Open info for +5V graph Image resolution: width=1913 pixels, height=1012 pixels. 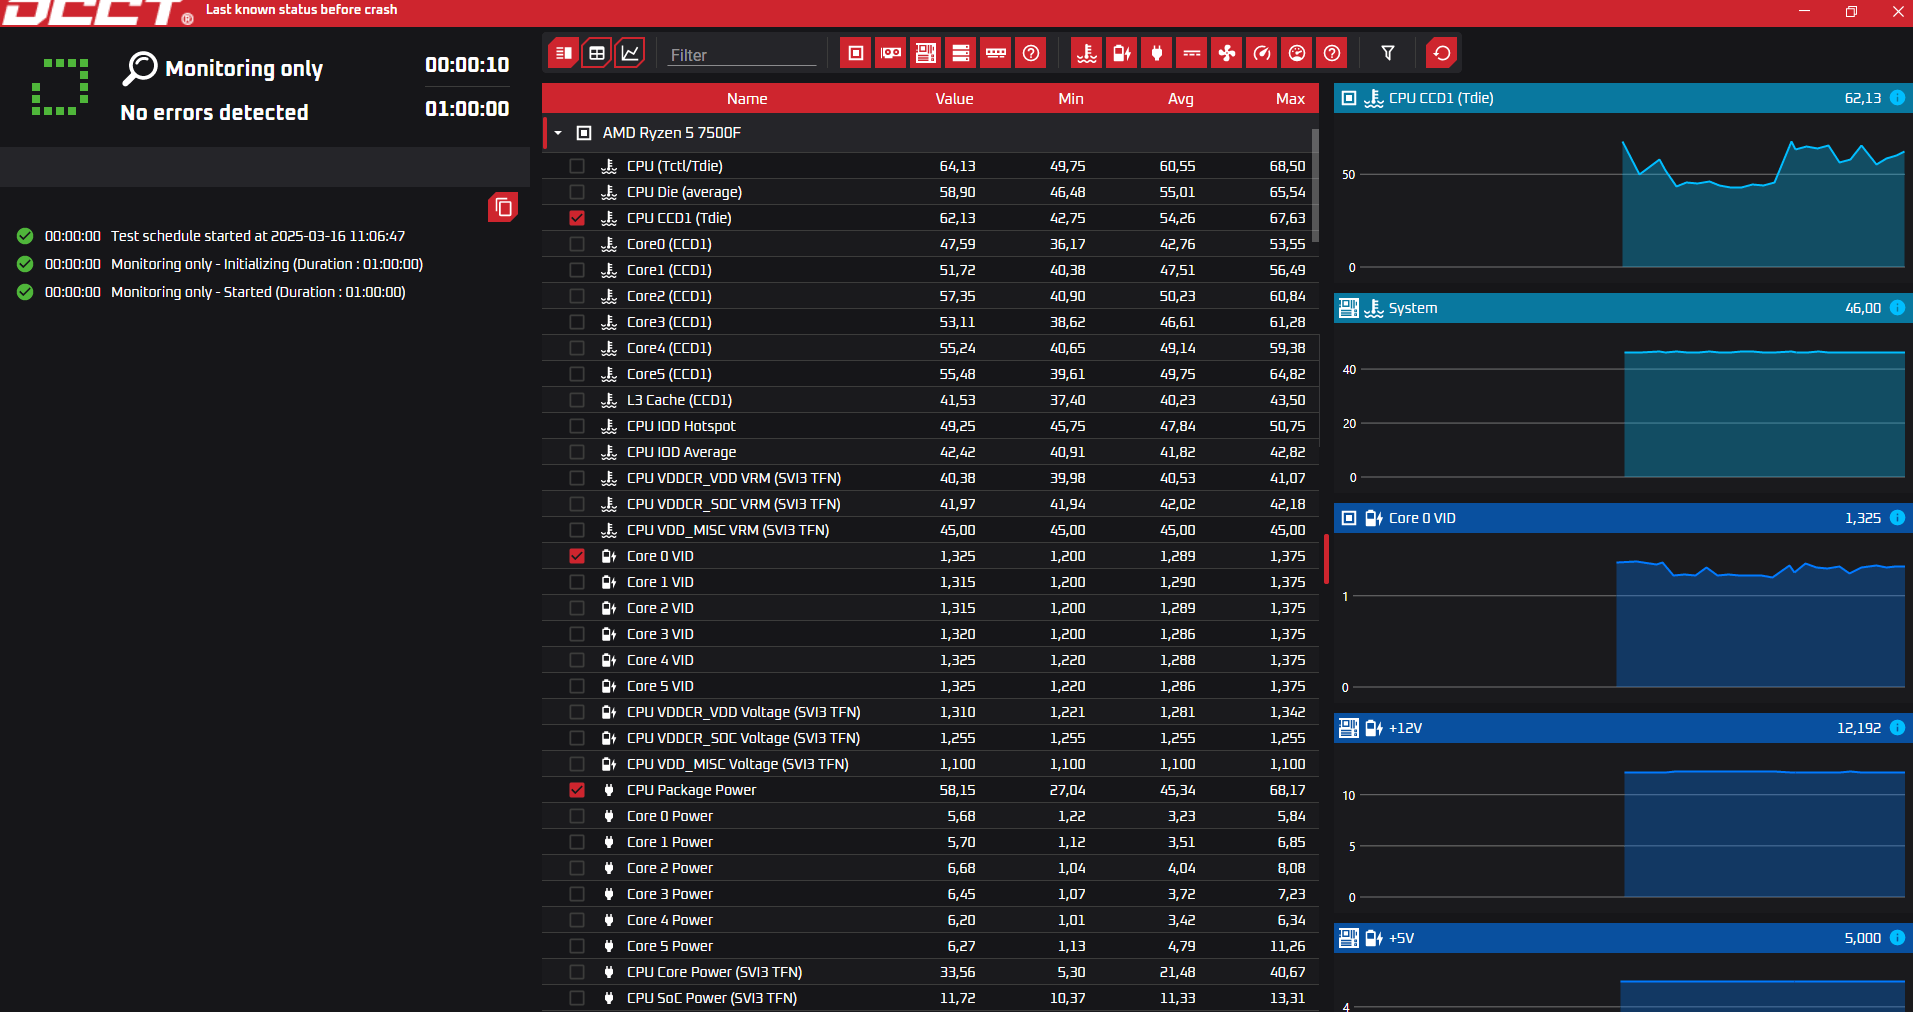1897,938
